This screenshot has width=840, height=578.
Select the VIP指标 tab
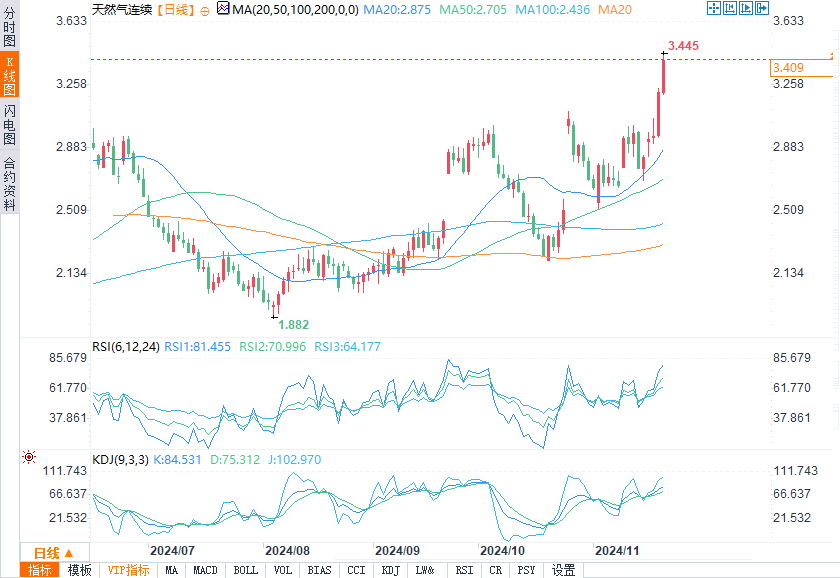129,570
